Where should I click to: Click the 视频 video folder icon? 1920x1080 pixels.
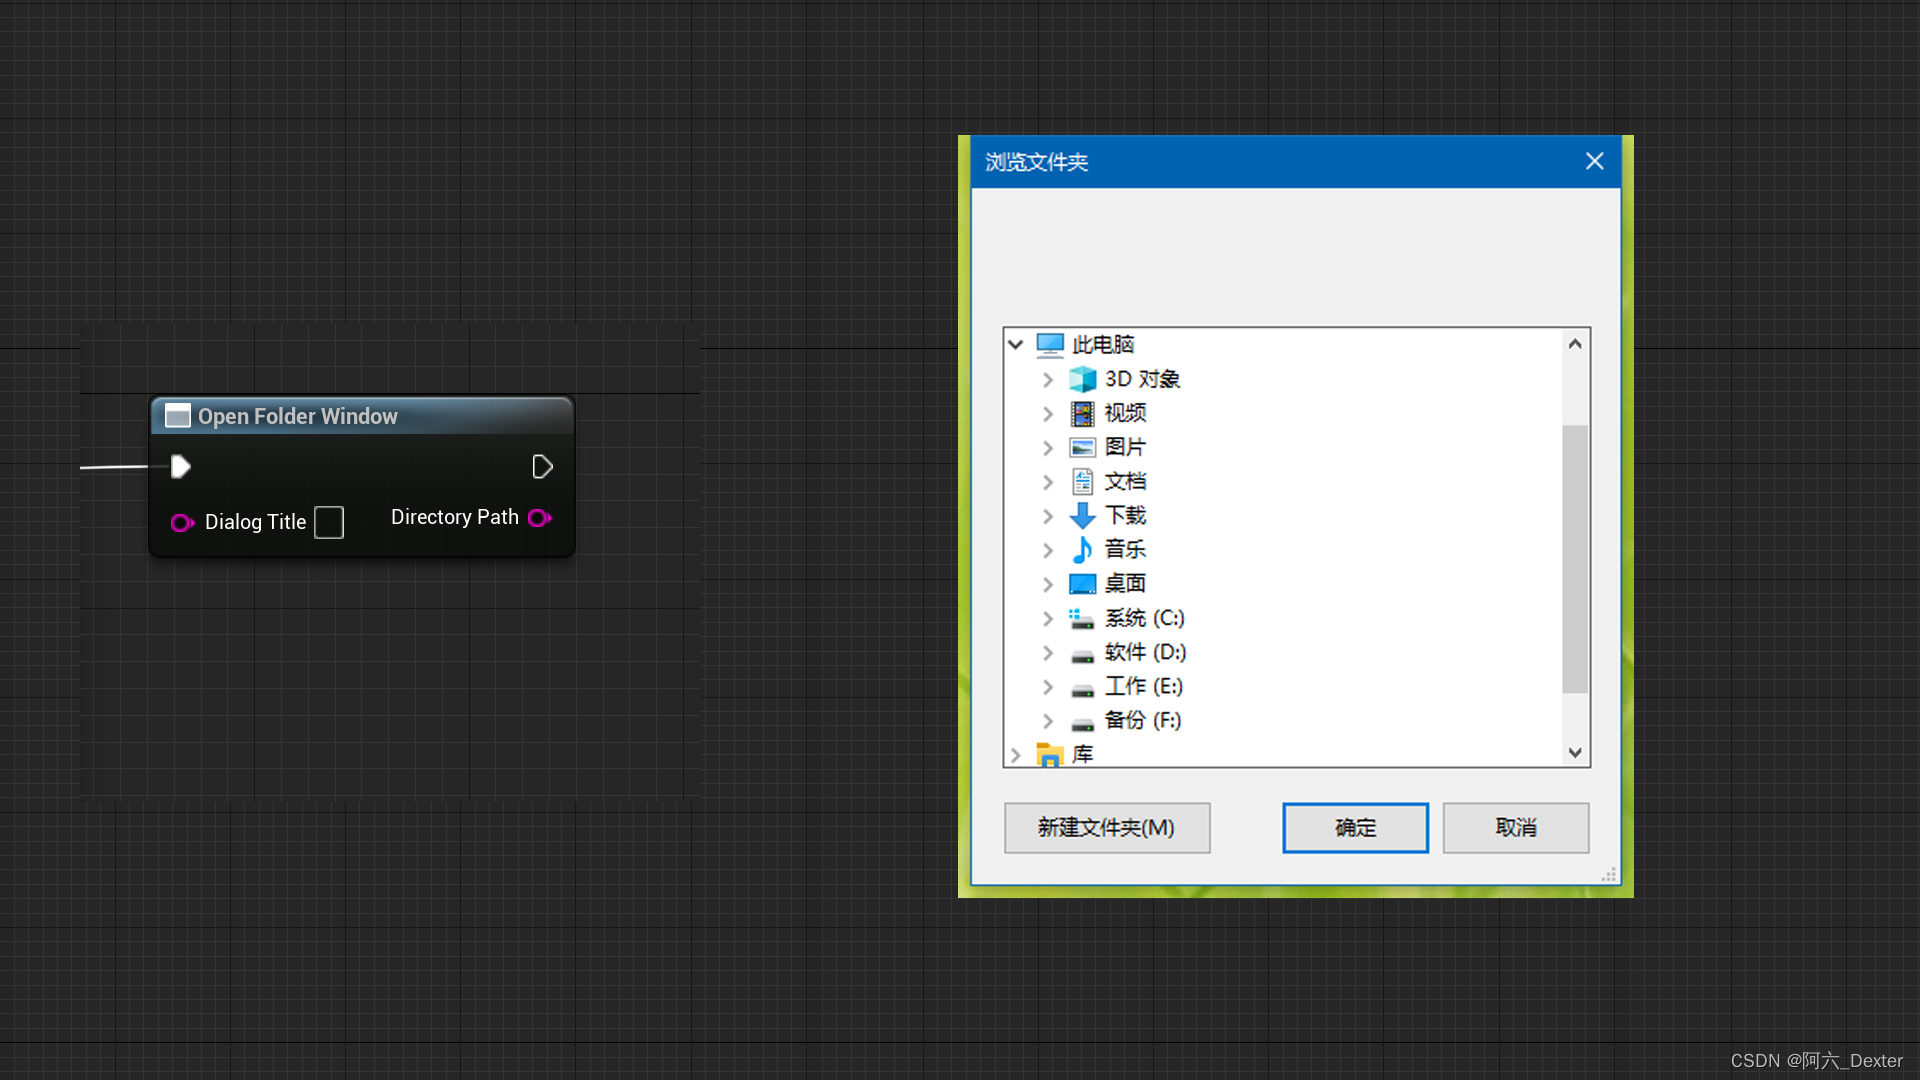1082,413
